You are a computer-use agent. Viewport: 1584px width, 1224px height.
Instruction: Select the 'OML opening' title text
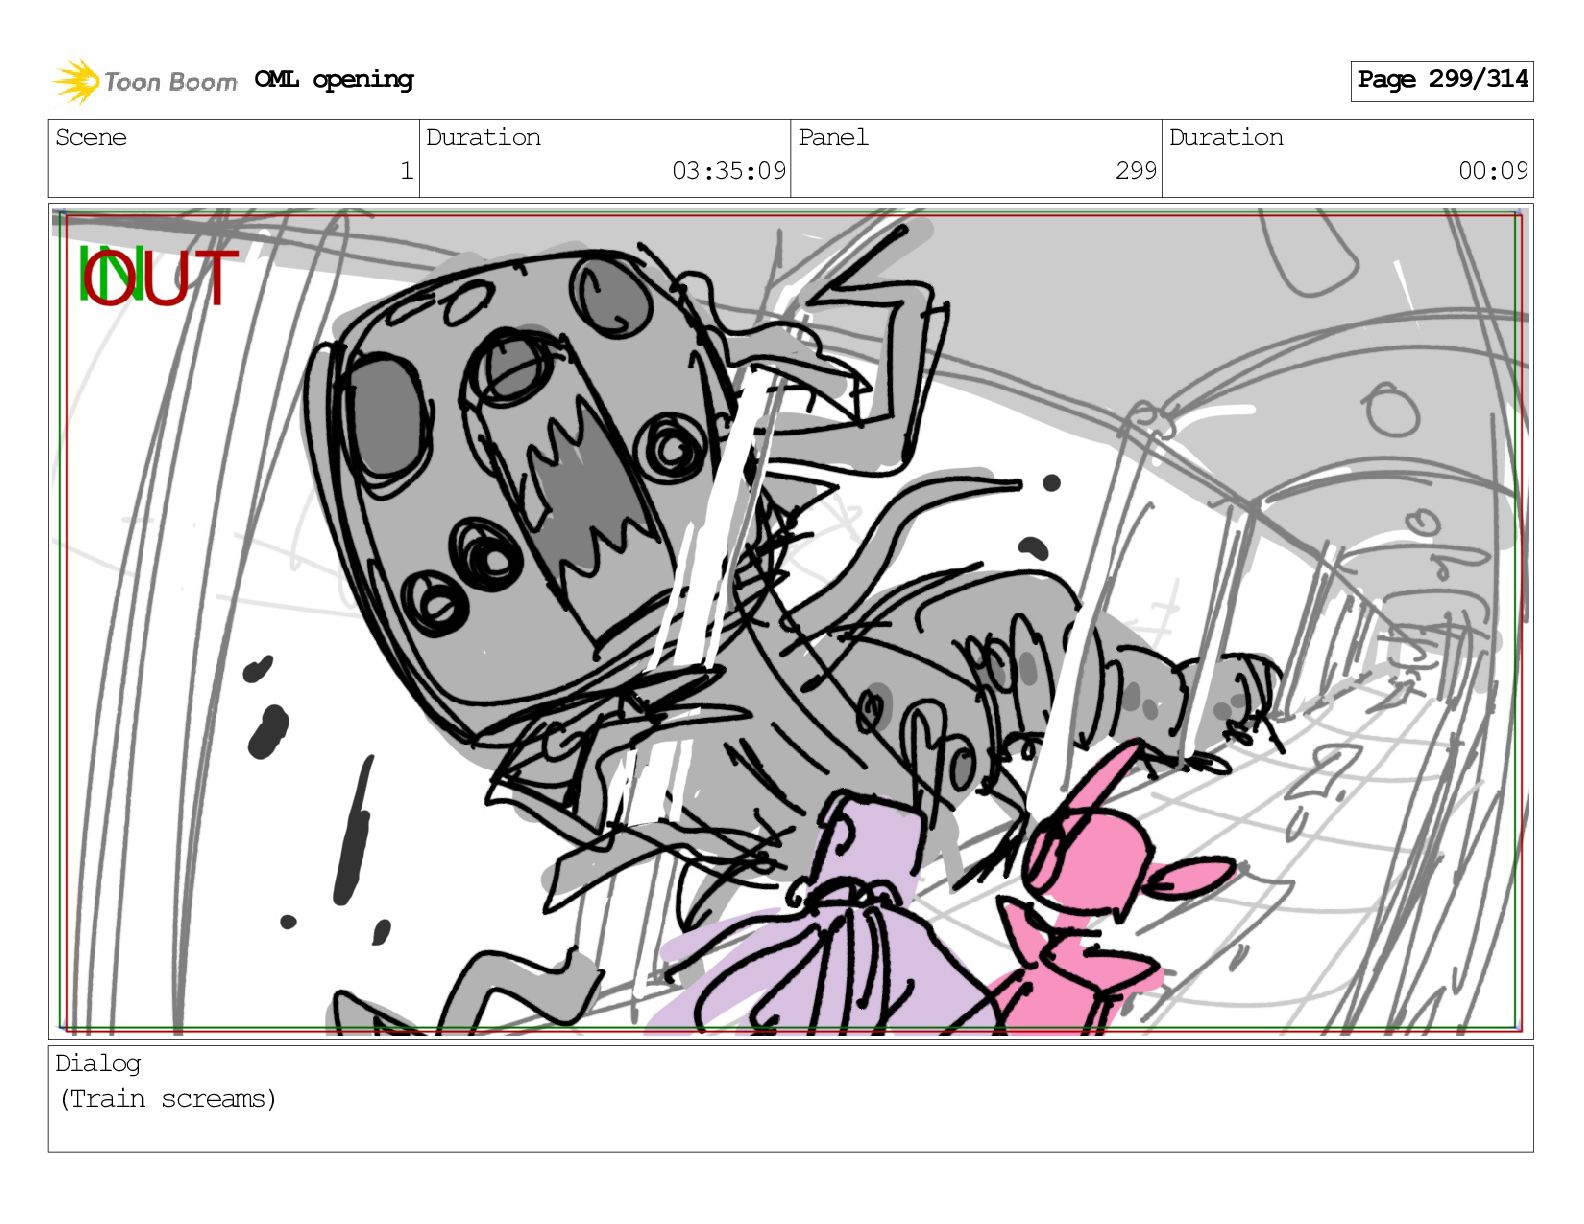click(334, 80)
